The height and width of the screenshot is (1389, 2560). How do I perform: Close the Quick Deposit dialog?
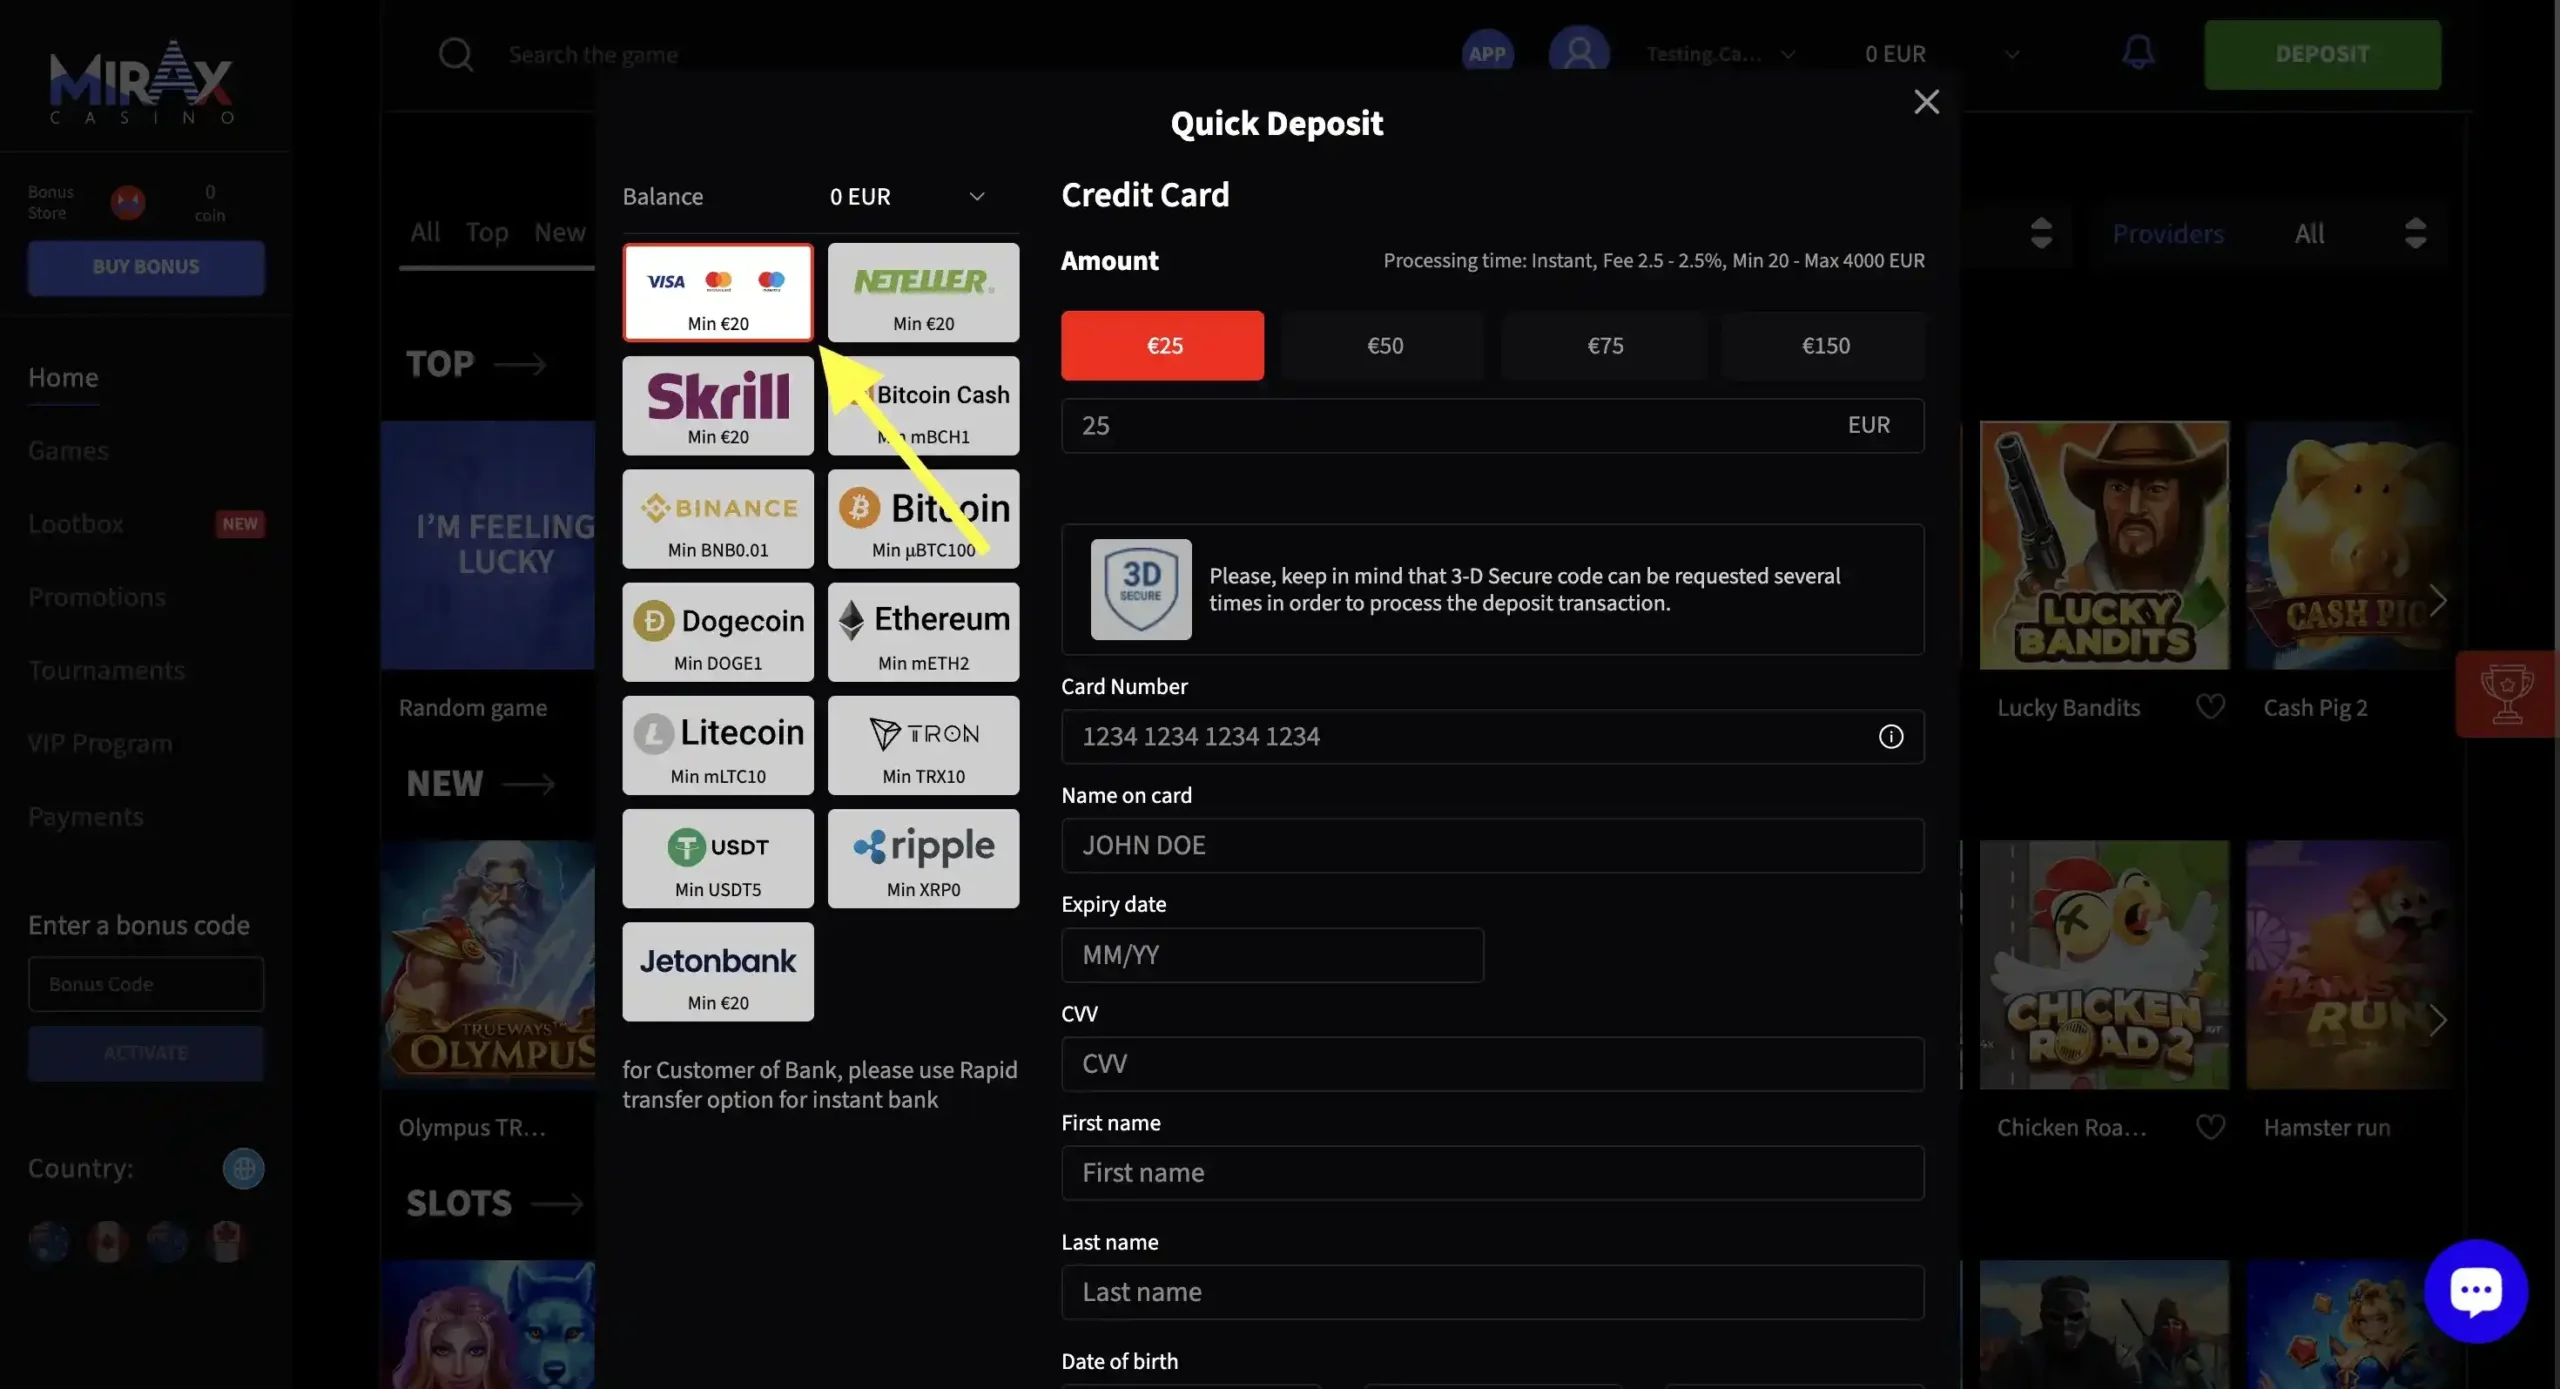click(1926, 102)
